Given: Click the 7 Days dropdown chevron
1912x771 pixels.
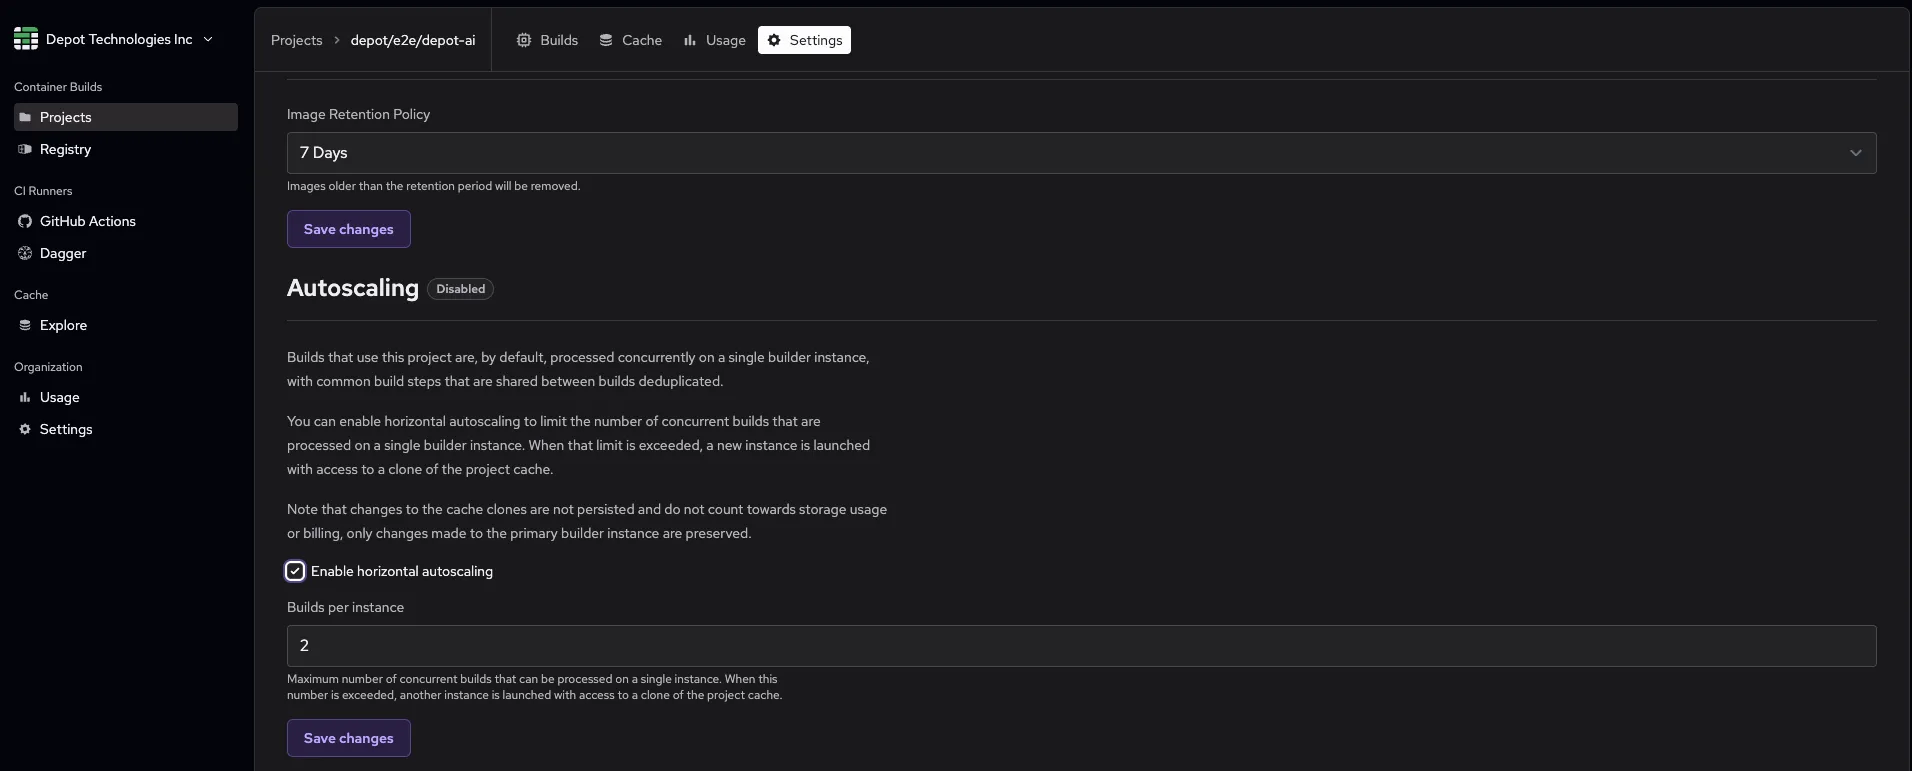Looking at the screenshot, I should [1855, 153].
